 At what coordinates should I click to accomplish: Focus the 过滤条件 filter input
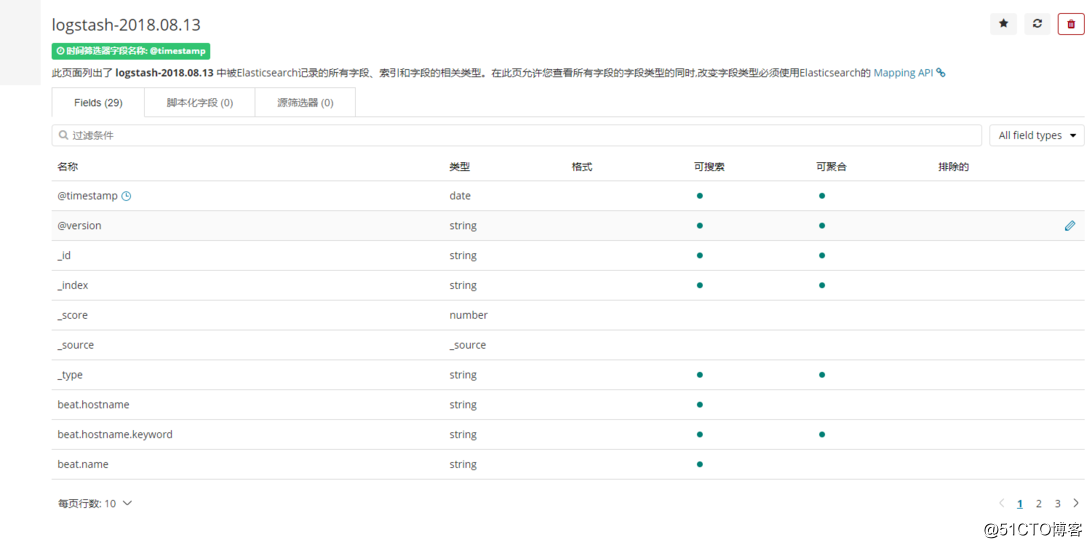pos(517,135)
